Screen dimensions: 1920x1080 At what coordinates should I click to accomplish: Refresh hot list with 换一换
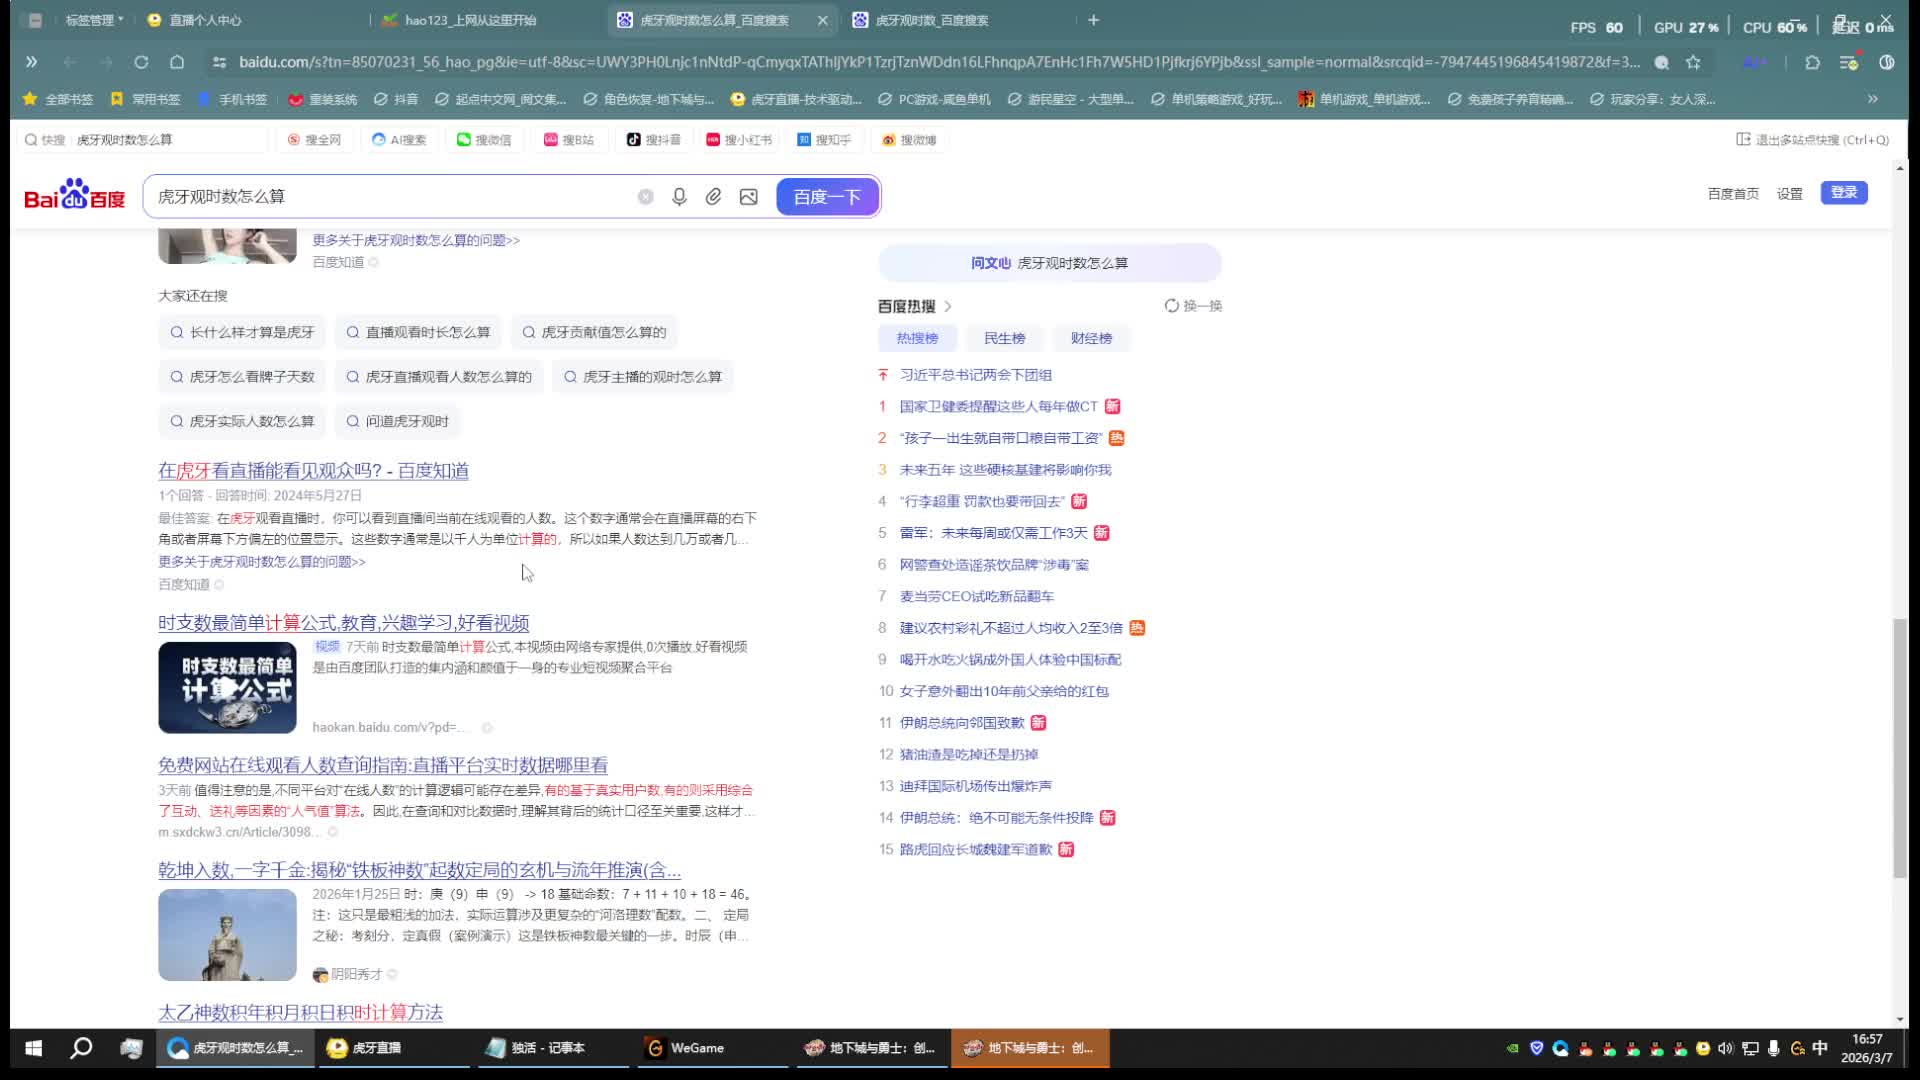coord(1193,306)
